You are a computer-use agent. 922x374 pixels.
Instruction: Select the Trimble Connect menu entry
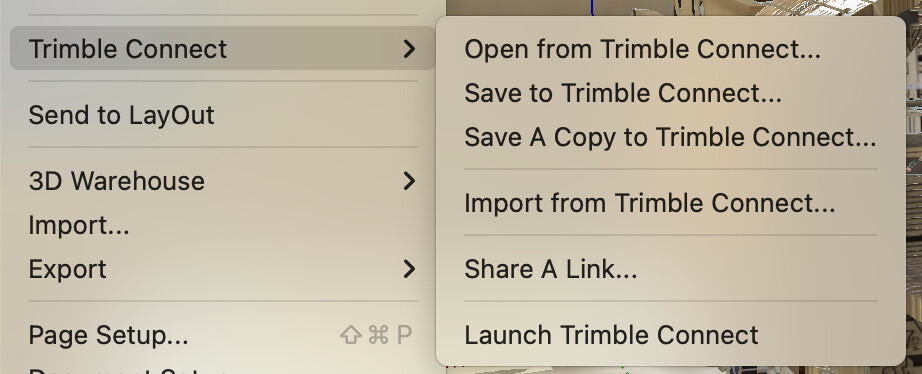pos(222,48)
